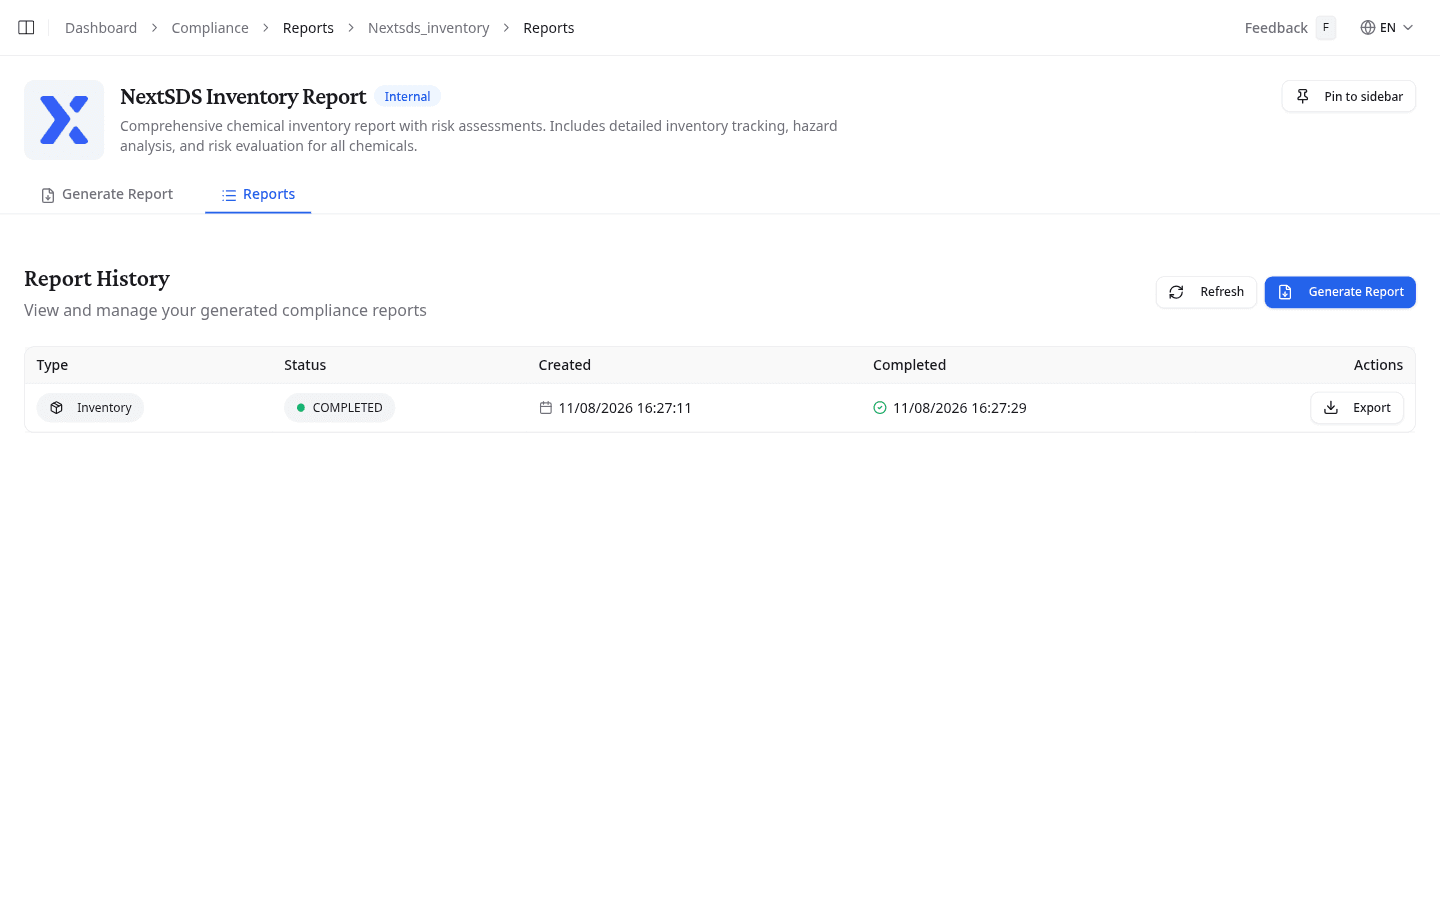Open first Reports breadcrumb after Compliance
This screenshot has width=1440, height=900.
[308, 28]
